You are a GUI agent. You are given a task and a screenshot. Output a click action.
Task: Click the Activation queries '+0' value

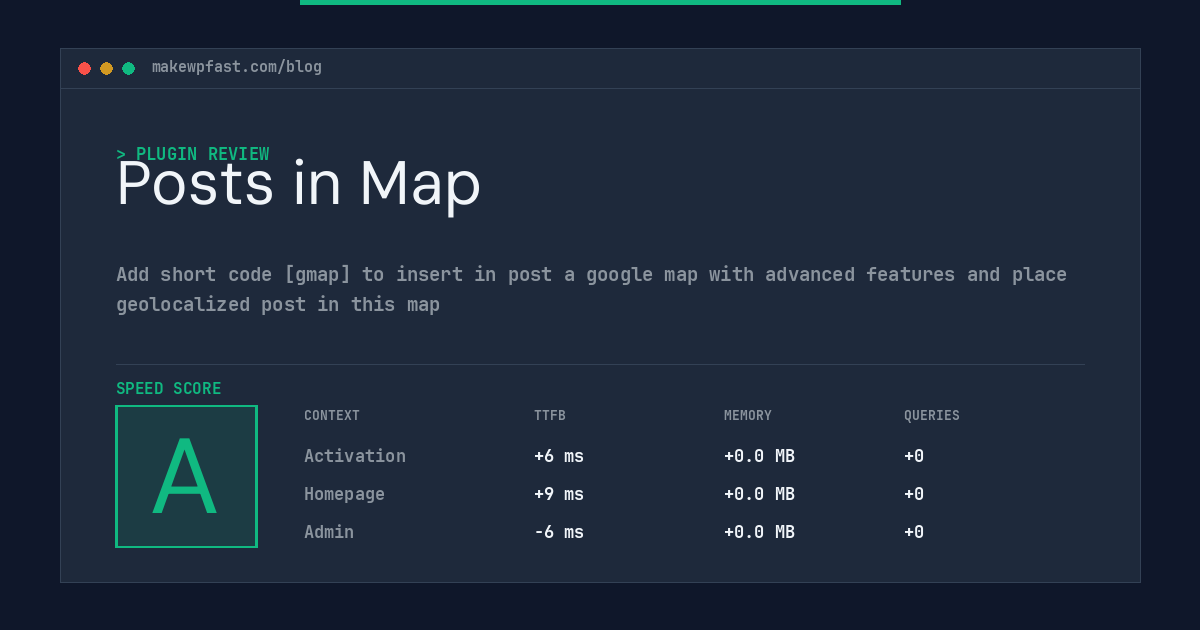click(x=914, y=456)
